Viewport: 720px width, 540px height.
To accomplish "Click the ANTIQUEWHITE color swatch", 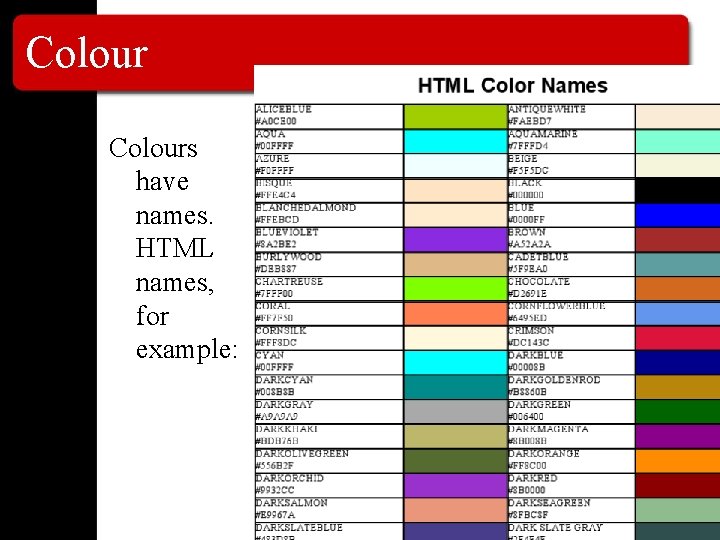I will tap(678, 117).
